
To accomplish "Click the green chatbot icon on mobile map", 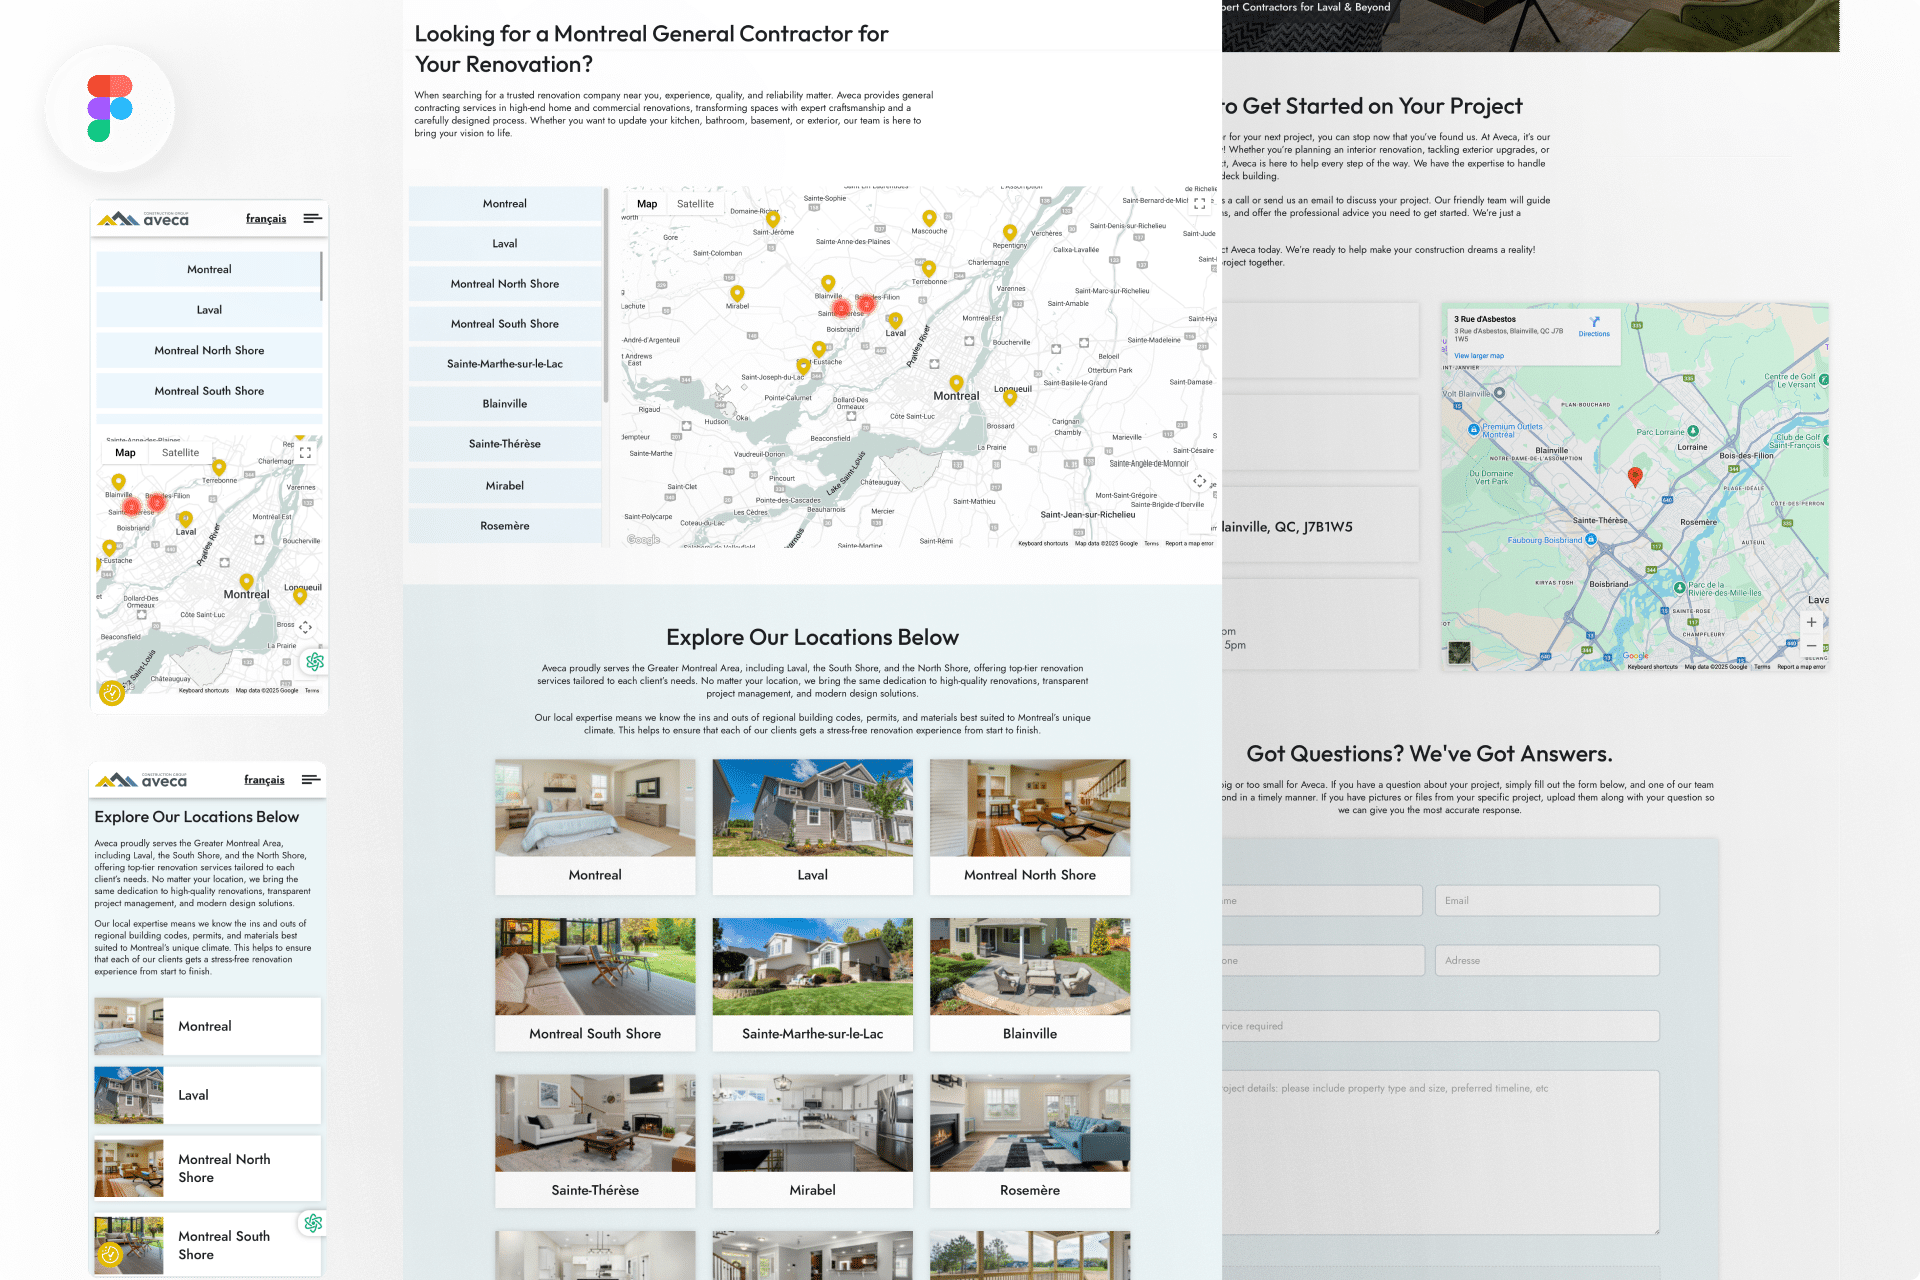I will (x=315, y=661).
